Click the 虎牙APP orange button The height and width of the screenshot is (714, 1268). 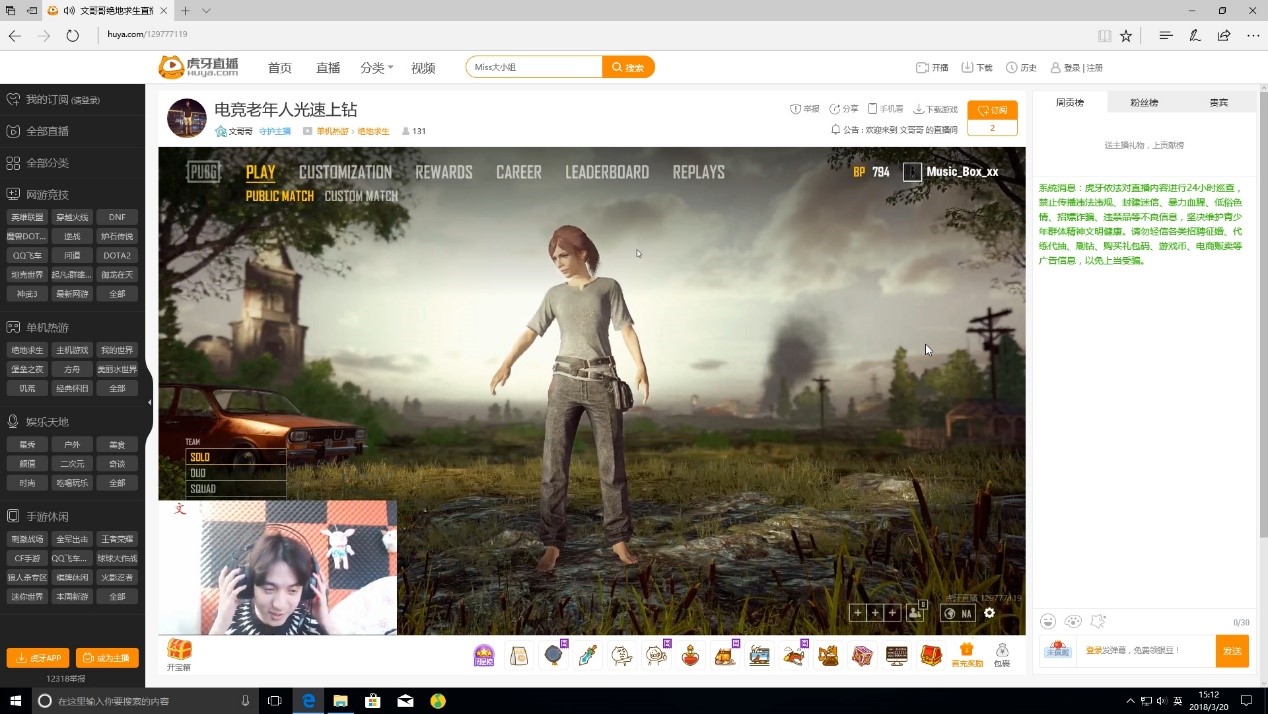click(38, 658)
